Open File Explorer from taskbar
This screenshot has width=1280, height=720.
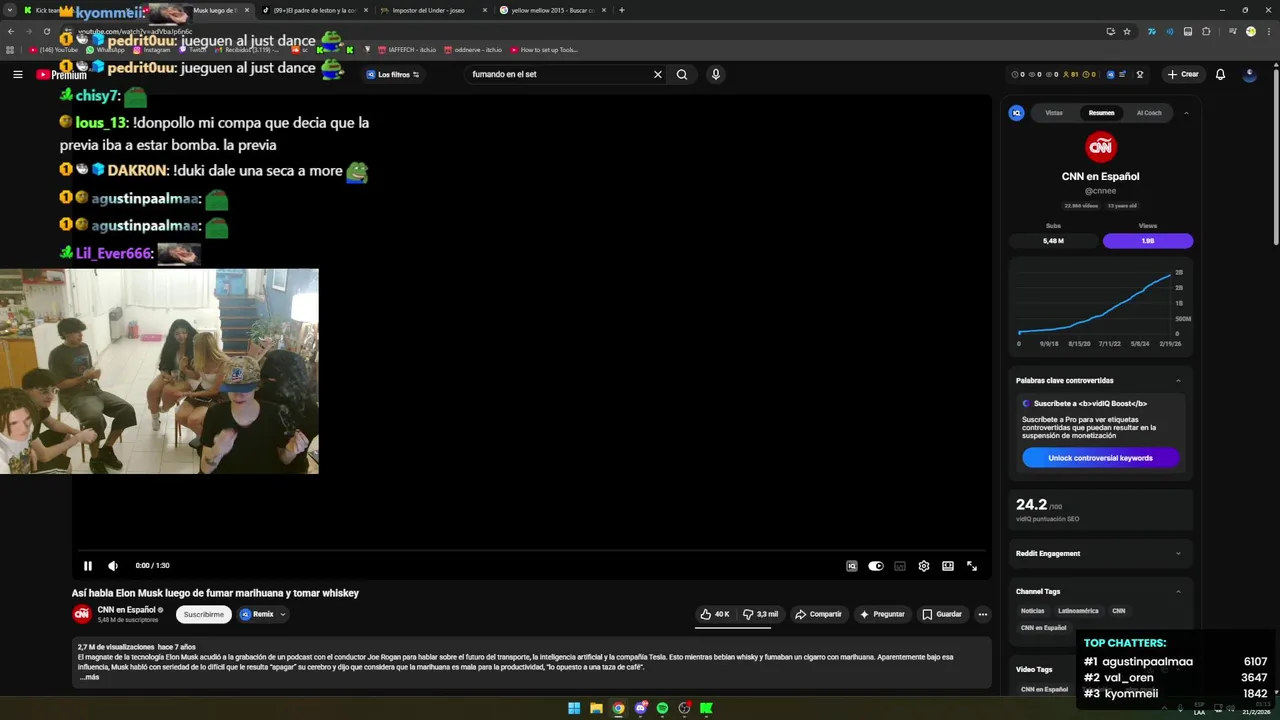(596, 708)
